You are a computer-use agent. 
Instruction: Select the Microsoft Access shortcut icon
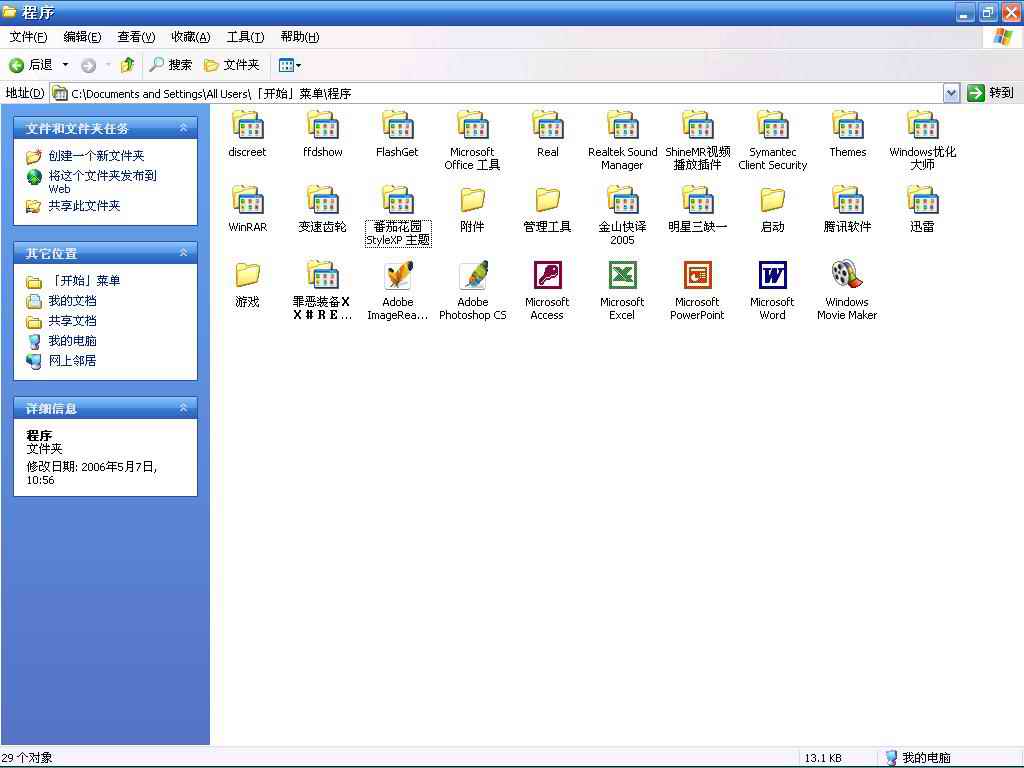[547, 276]
